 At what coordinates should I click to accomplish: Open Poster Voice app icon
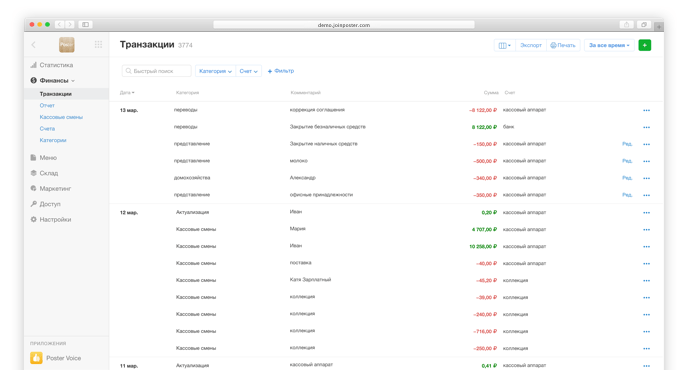coord(36,358)
